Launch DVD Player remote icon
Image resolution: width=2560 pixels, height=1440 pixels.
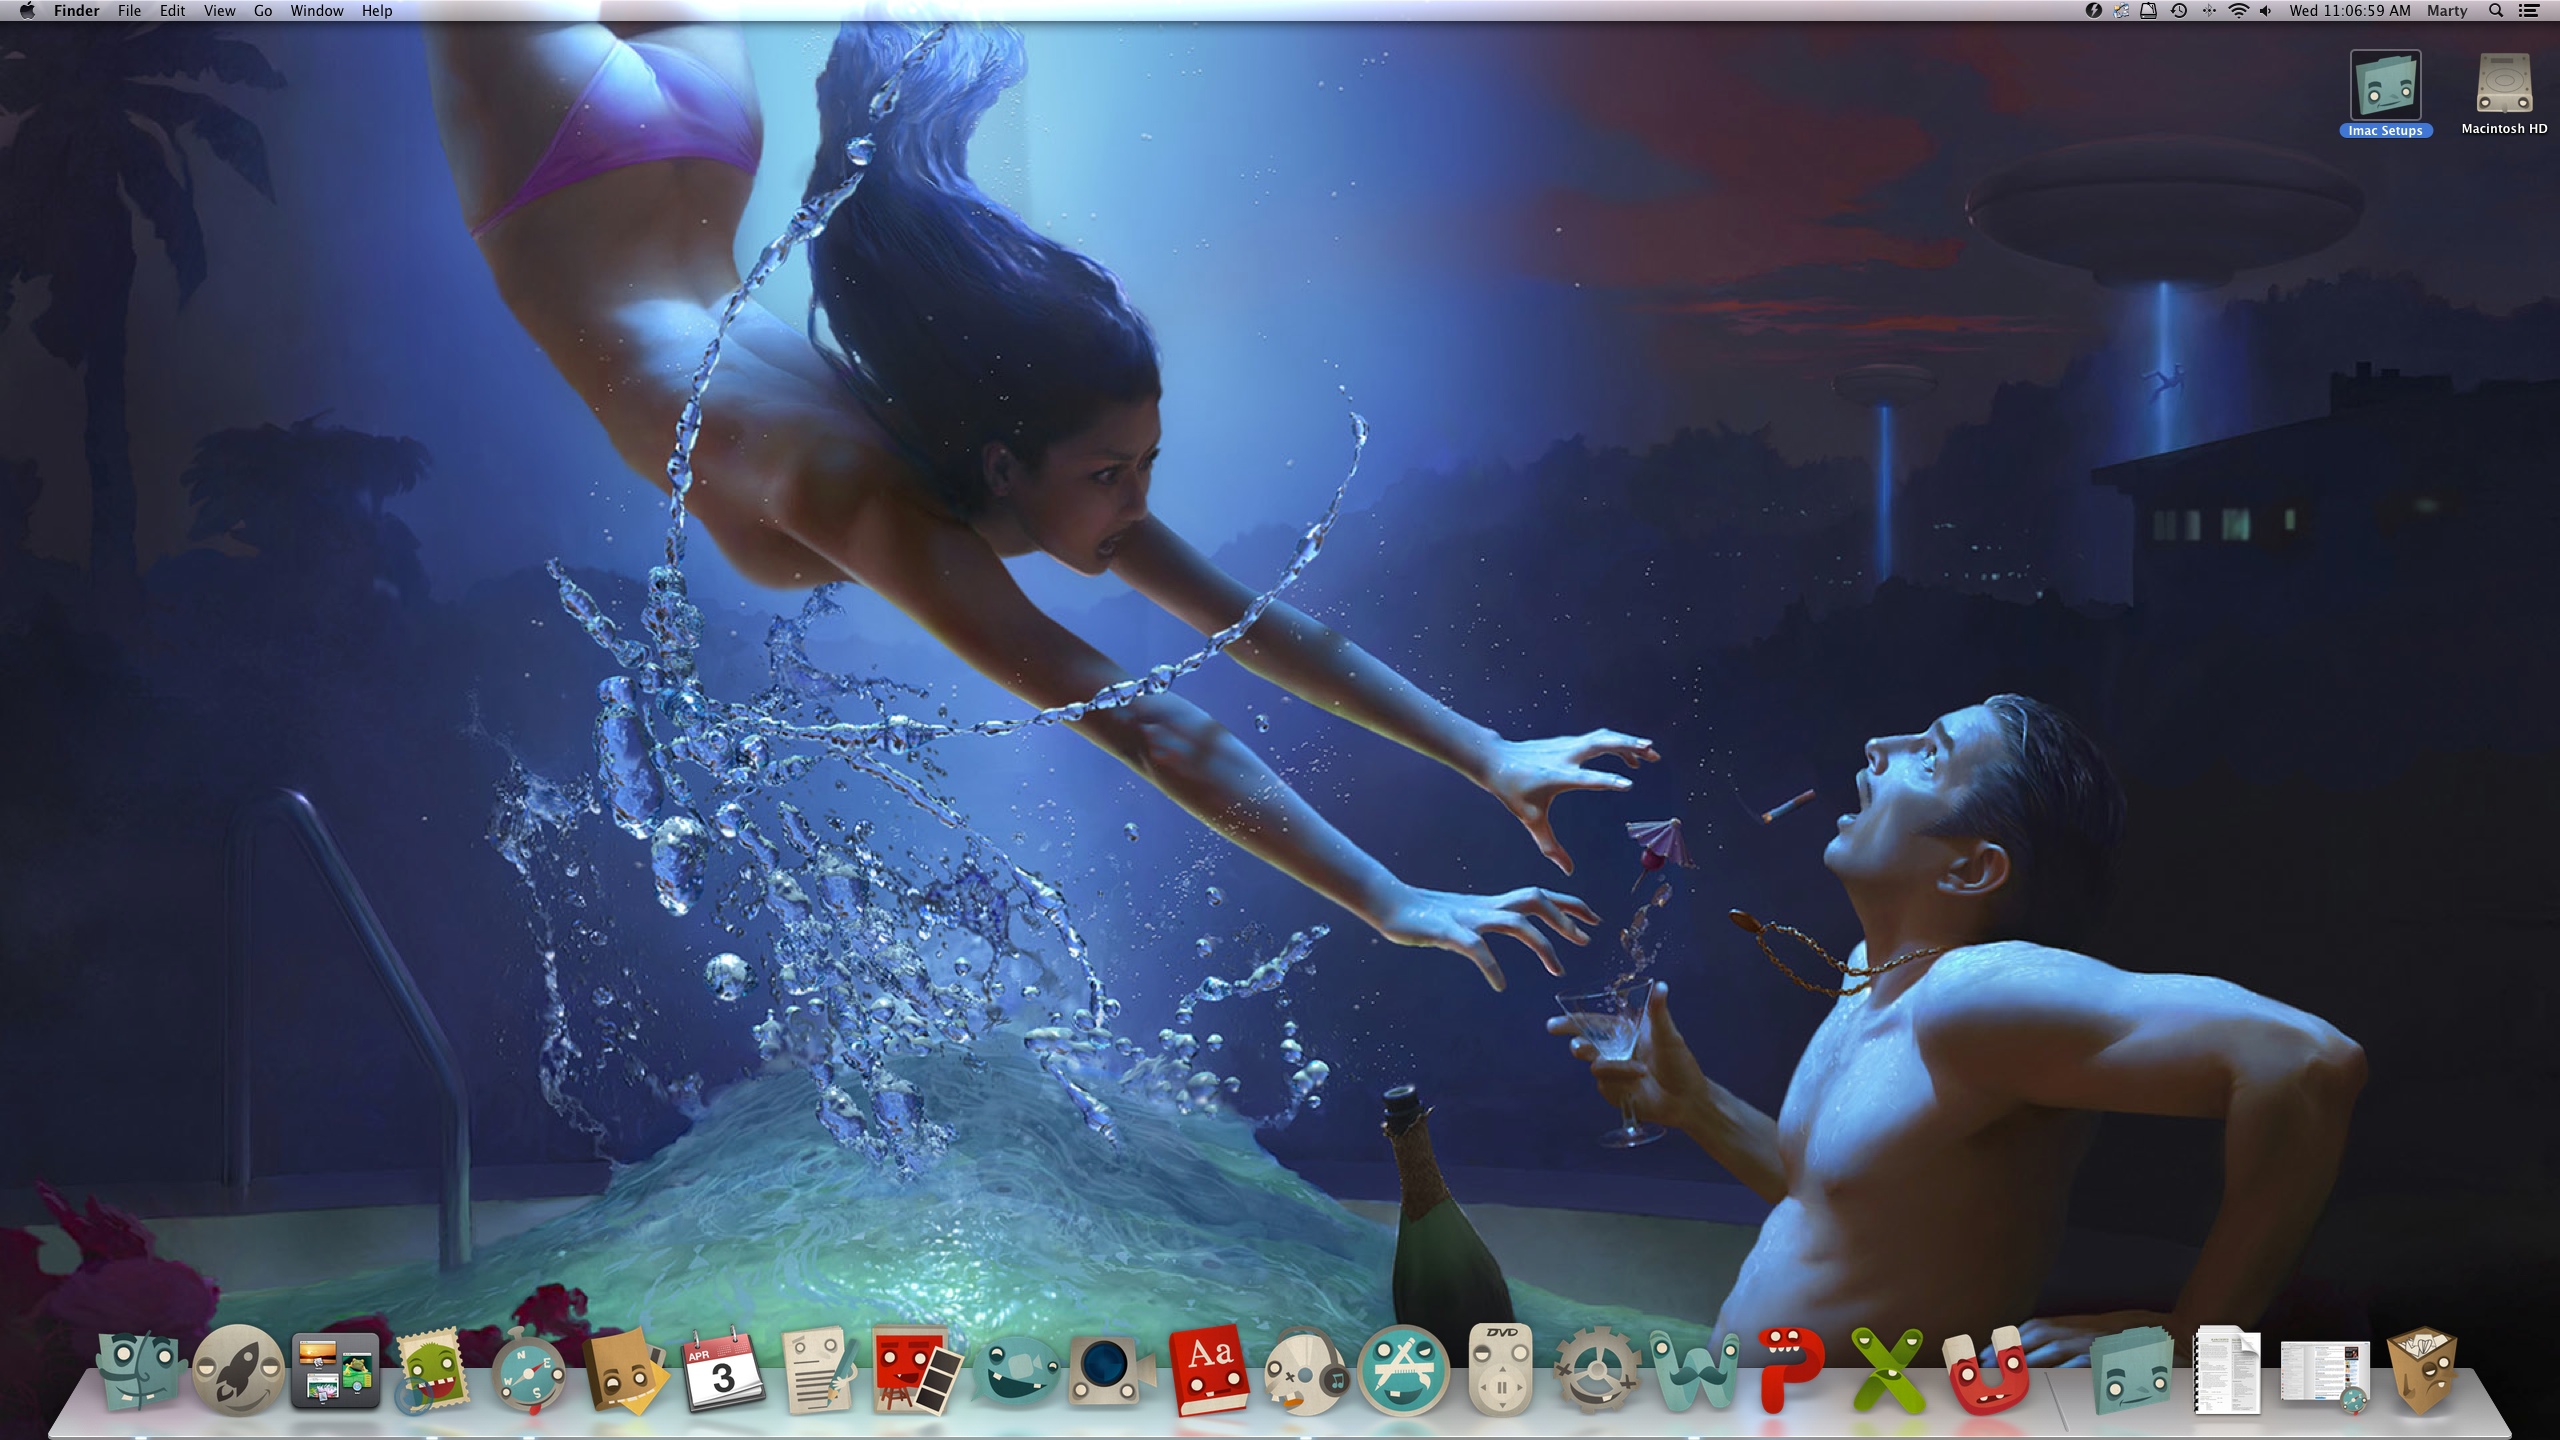1500,1370
